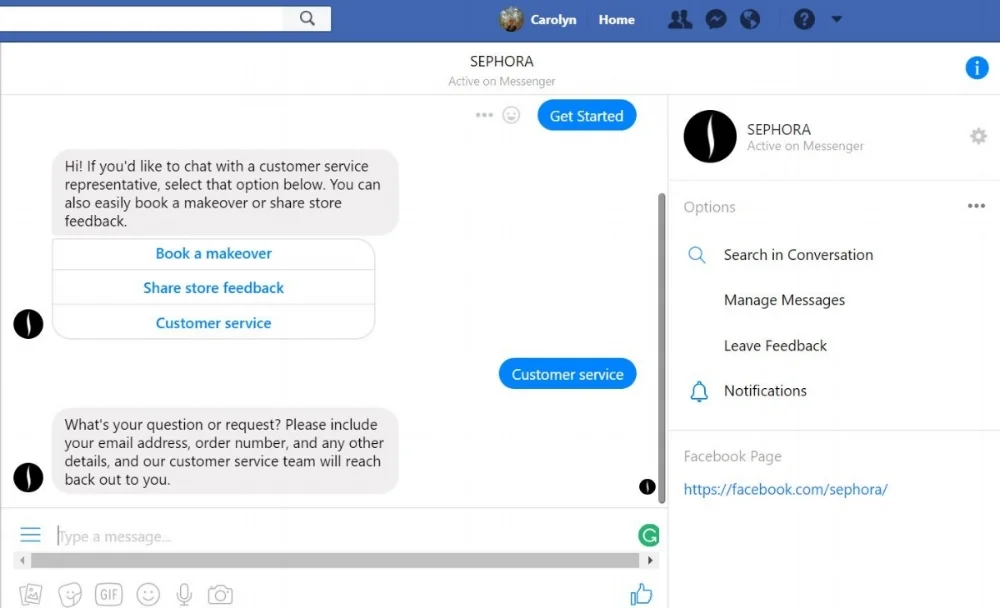Click the bell icon beside Notifications
This screenshot has width=1000, height=608.
tap(699, 391)
